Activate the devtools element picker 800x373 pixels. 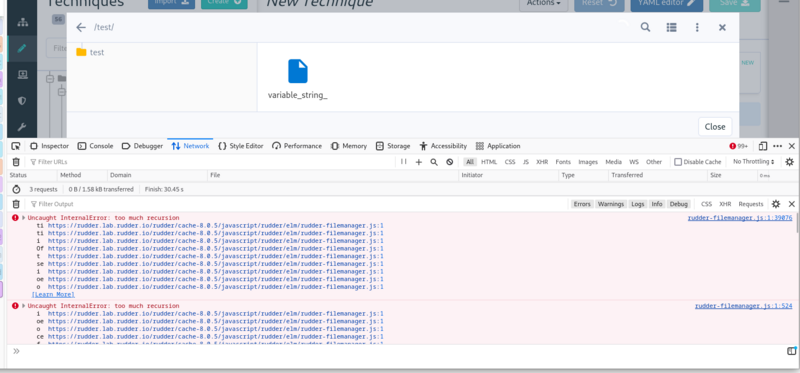click(x=16, y=146)
